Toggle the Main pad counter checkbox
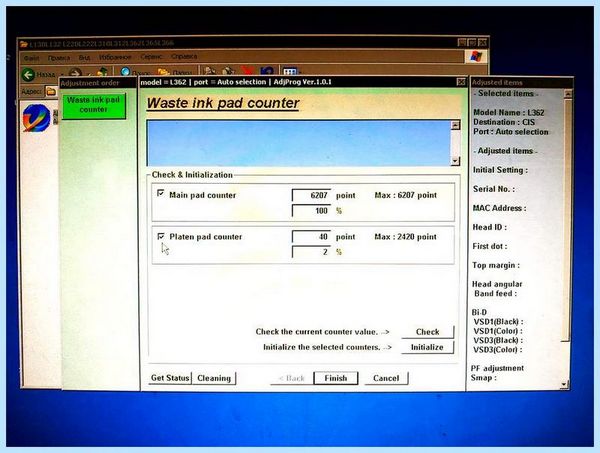600x453 pixels. click(x=161, y=193)
